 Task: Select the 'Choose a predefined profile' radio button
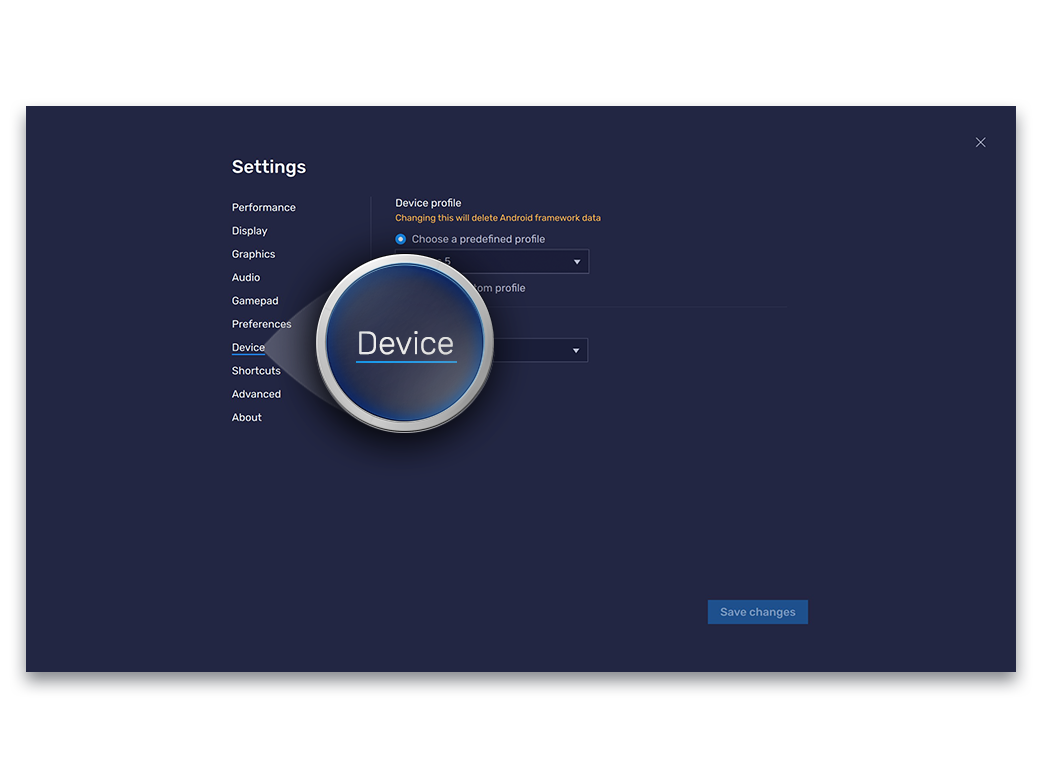401,239
